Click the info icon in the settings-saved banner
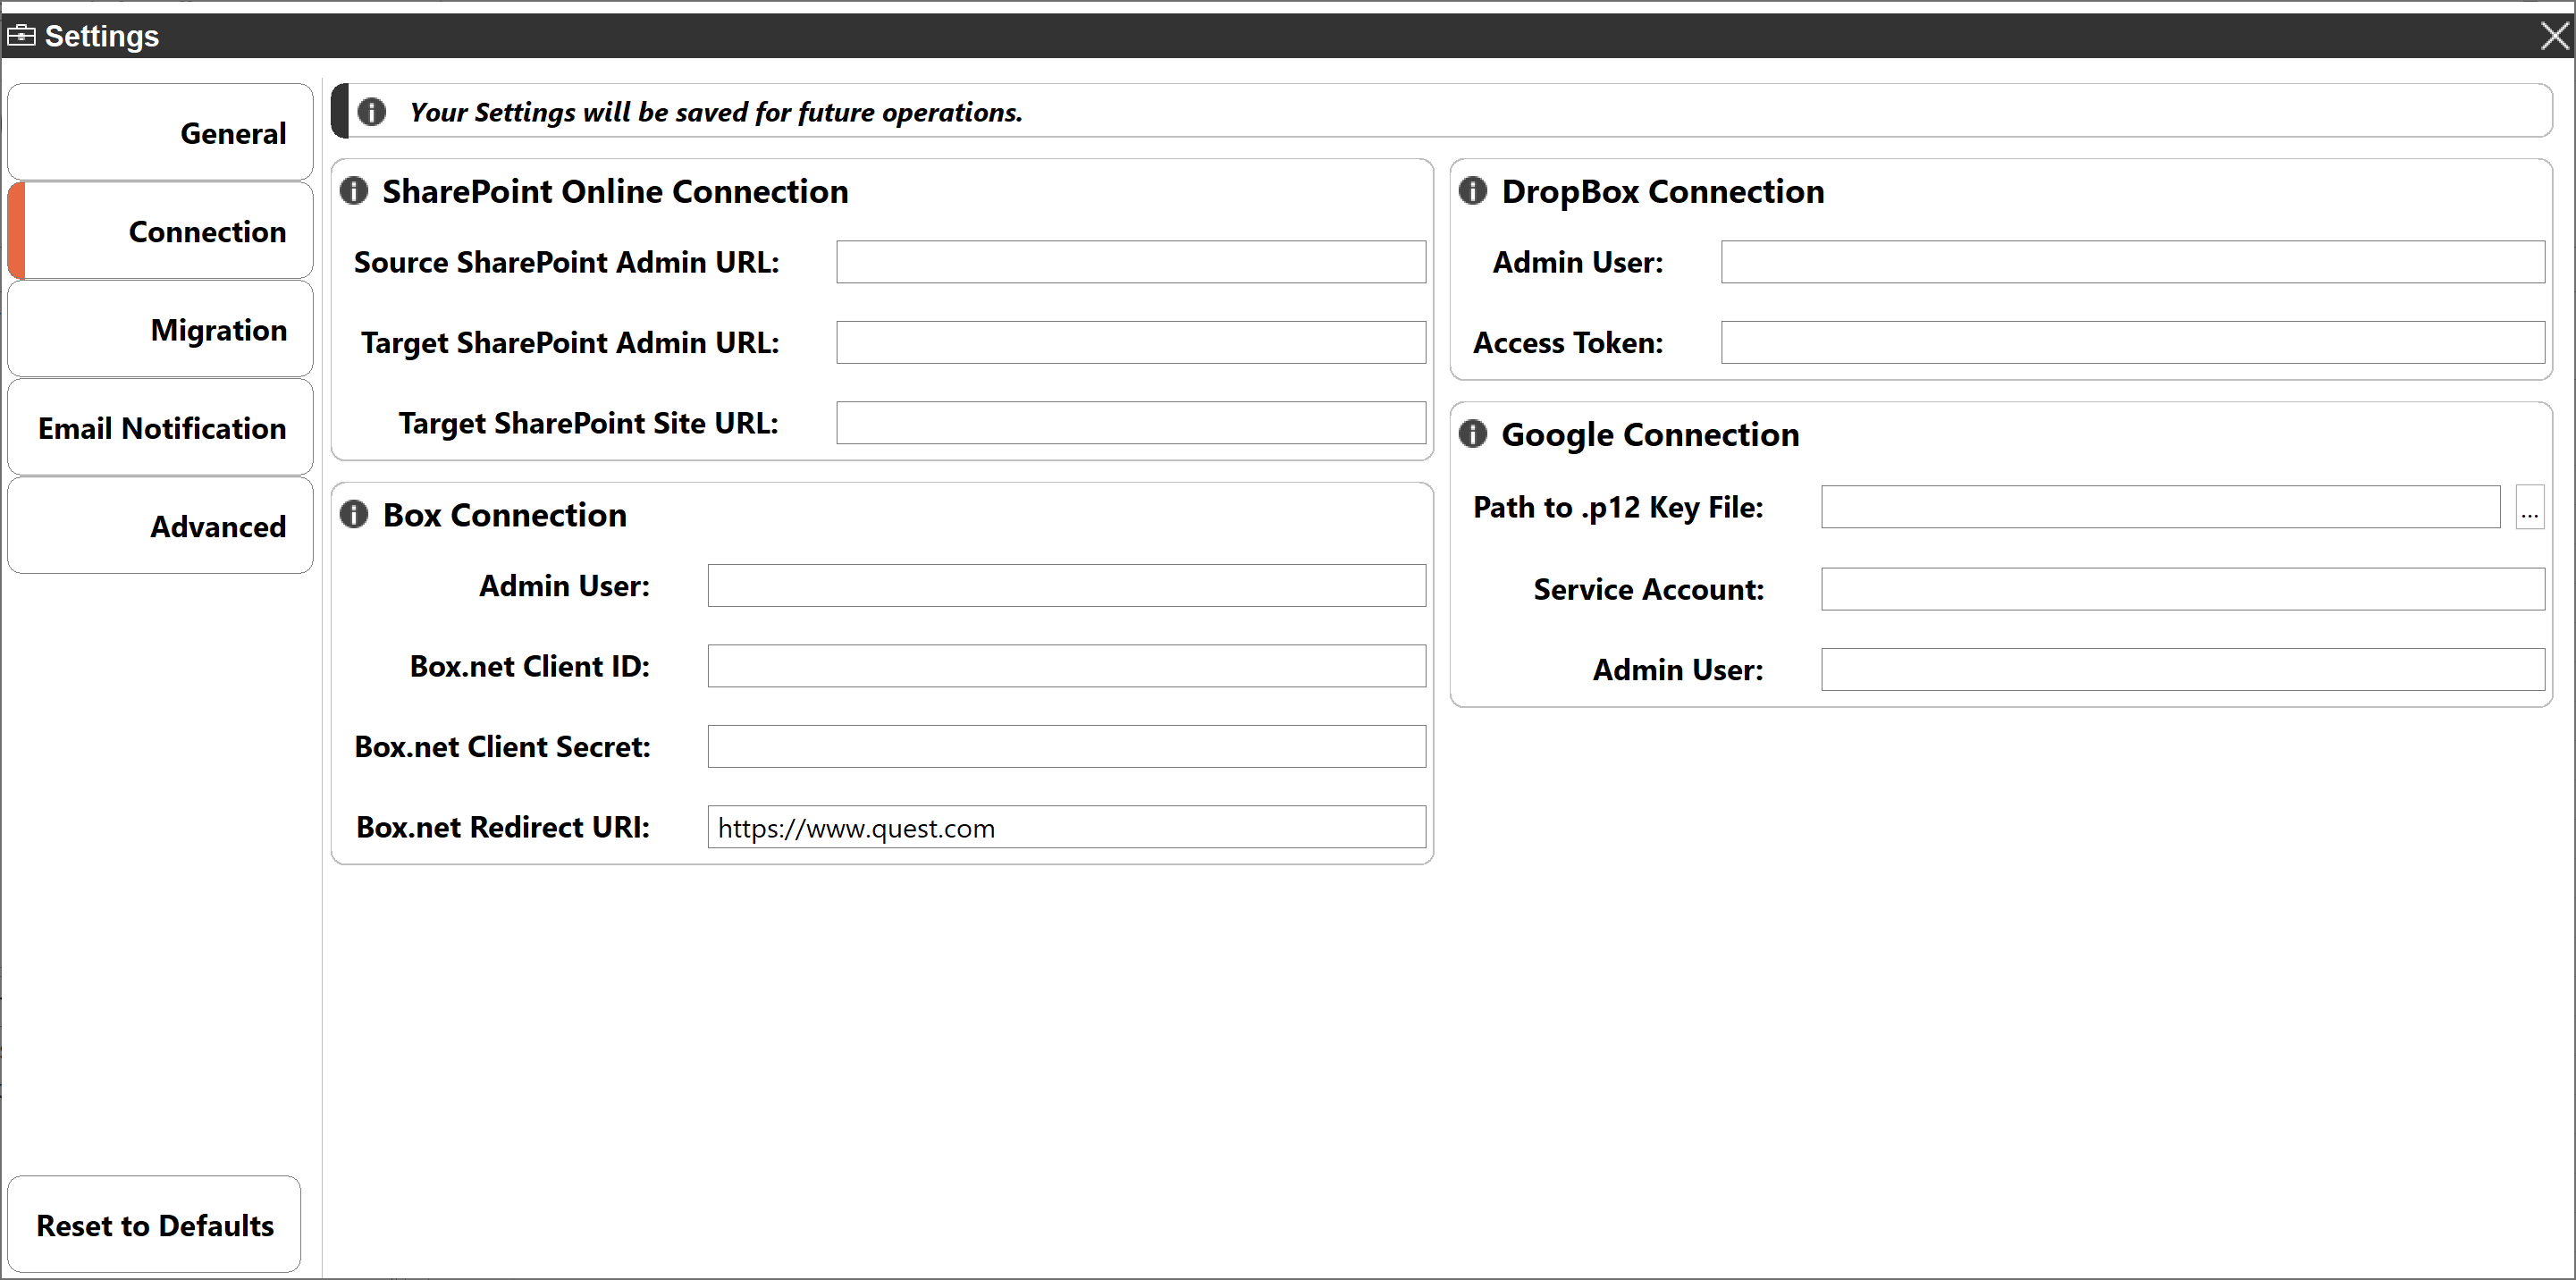This screenshot has height=1280, width=2576. pyautogui.click(x=372, y=111)
